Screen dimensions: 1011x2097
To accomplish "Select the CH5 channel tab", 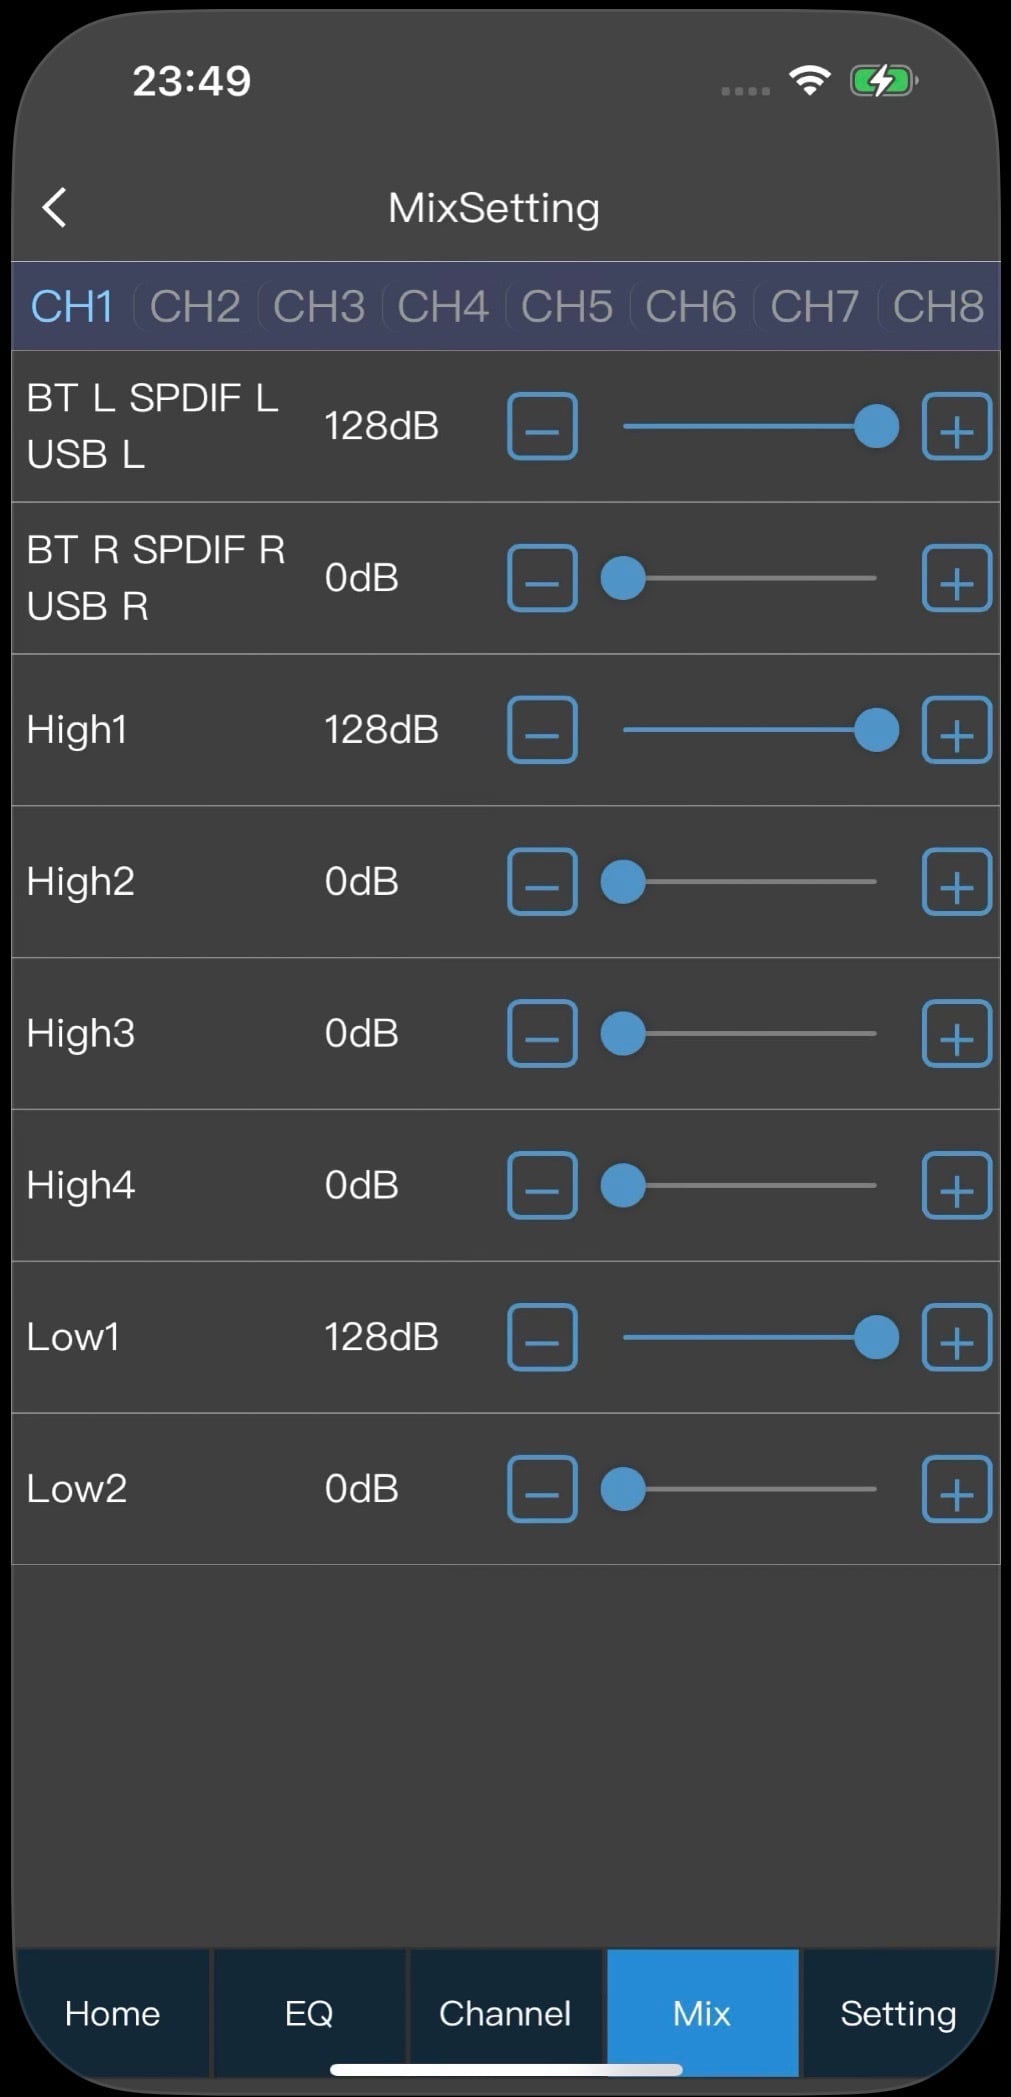I will point(567,307).
